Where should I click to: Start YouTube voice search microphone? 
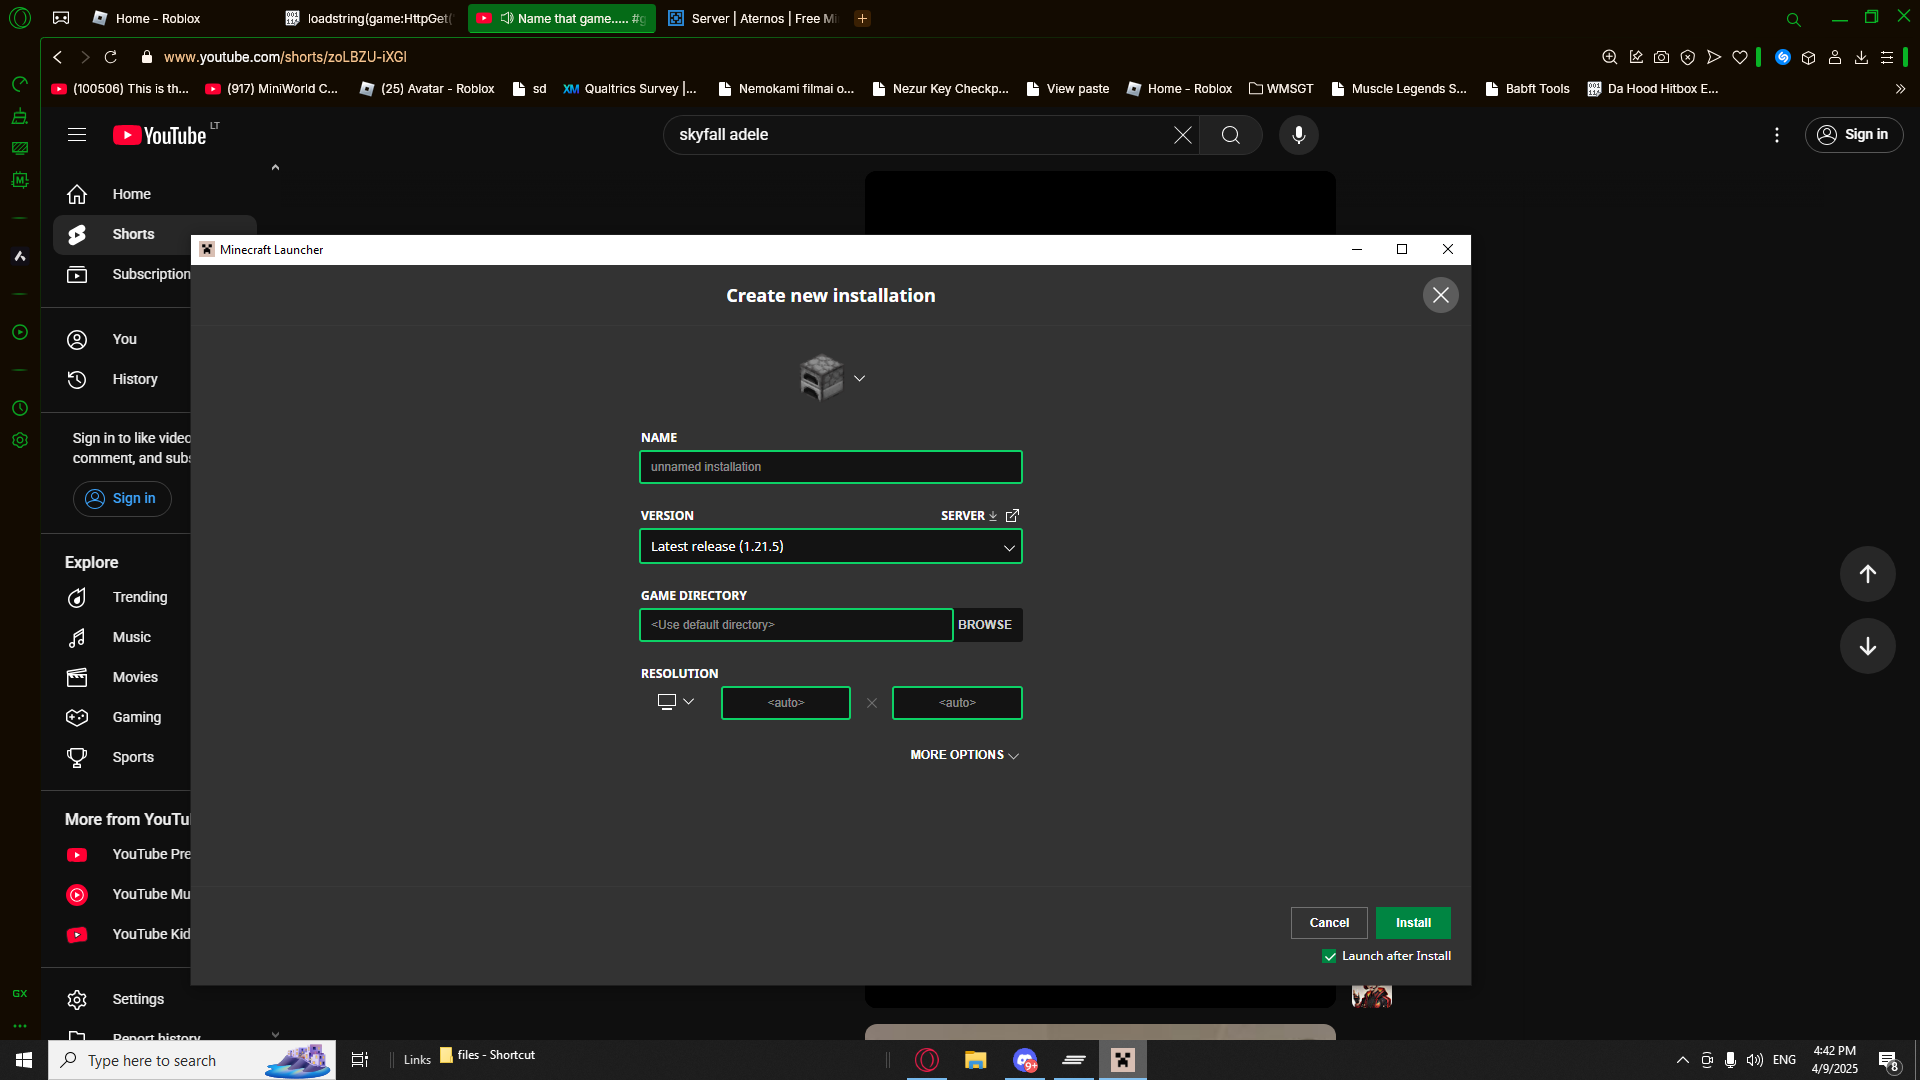point(1298,135)
